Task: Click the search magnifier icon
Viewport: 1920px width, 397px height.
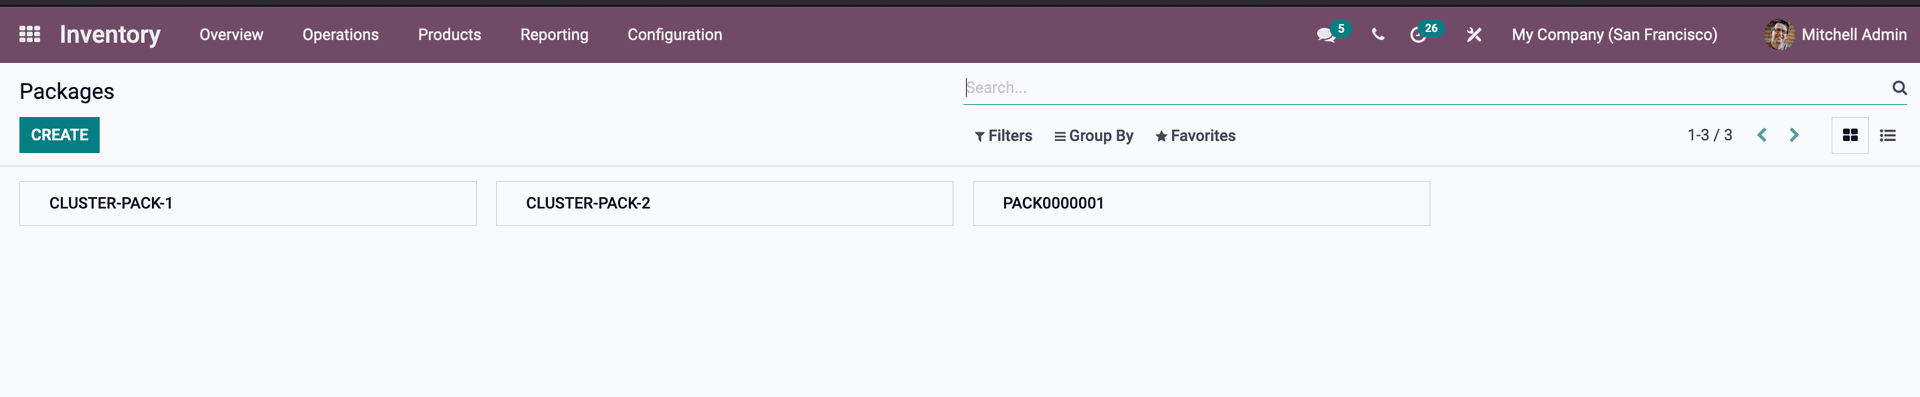Action: click(1899, 88)
